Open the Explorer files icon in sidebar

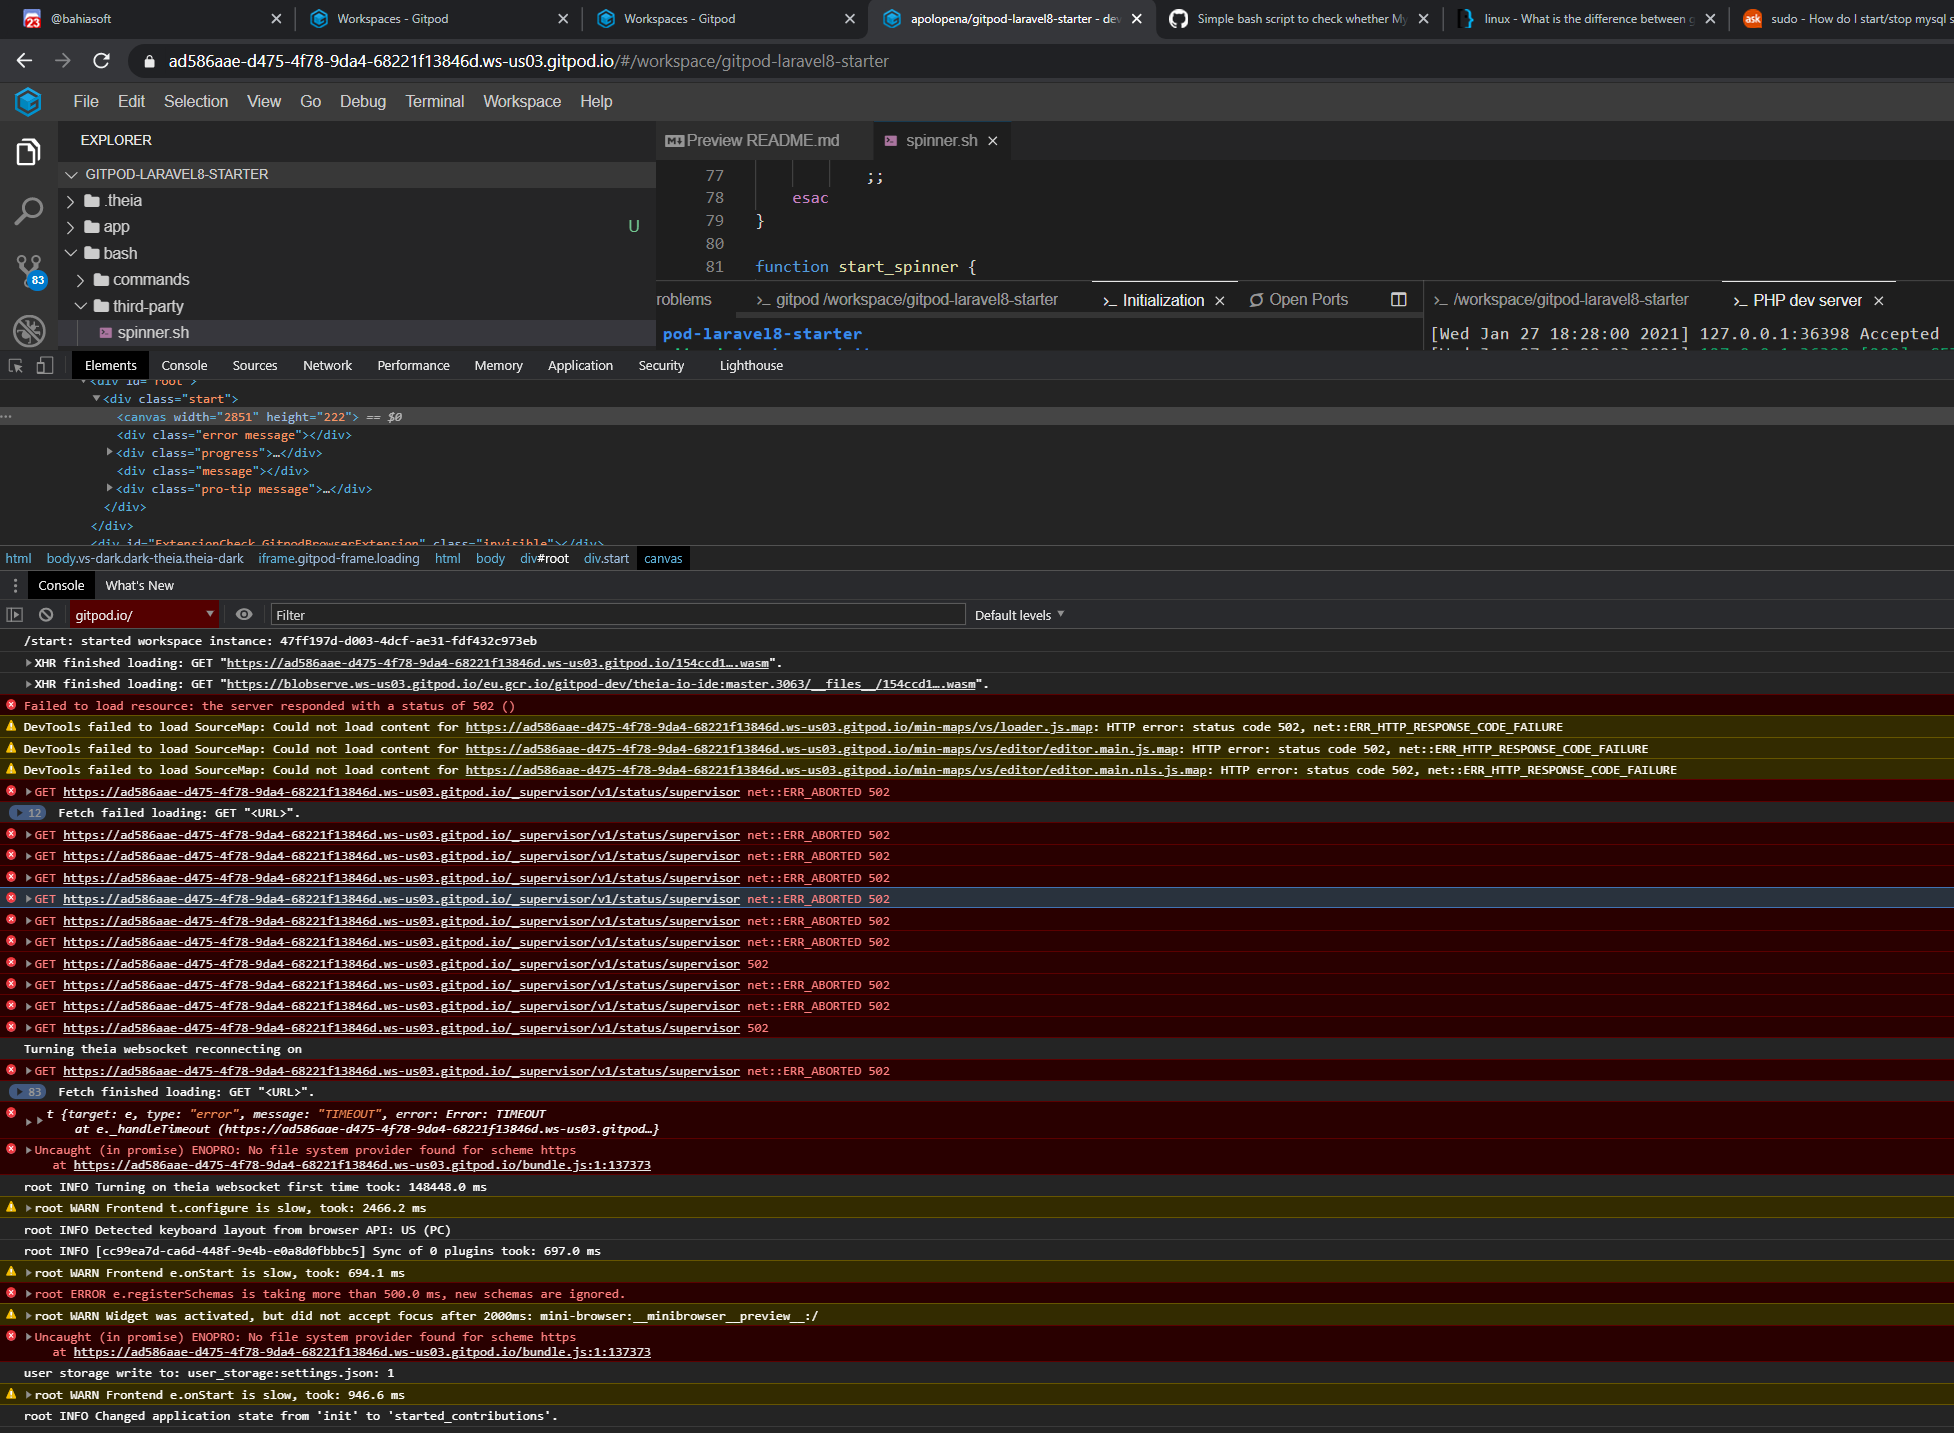click(28, 152)
